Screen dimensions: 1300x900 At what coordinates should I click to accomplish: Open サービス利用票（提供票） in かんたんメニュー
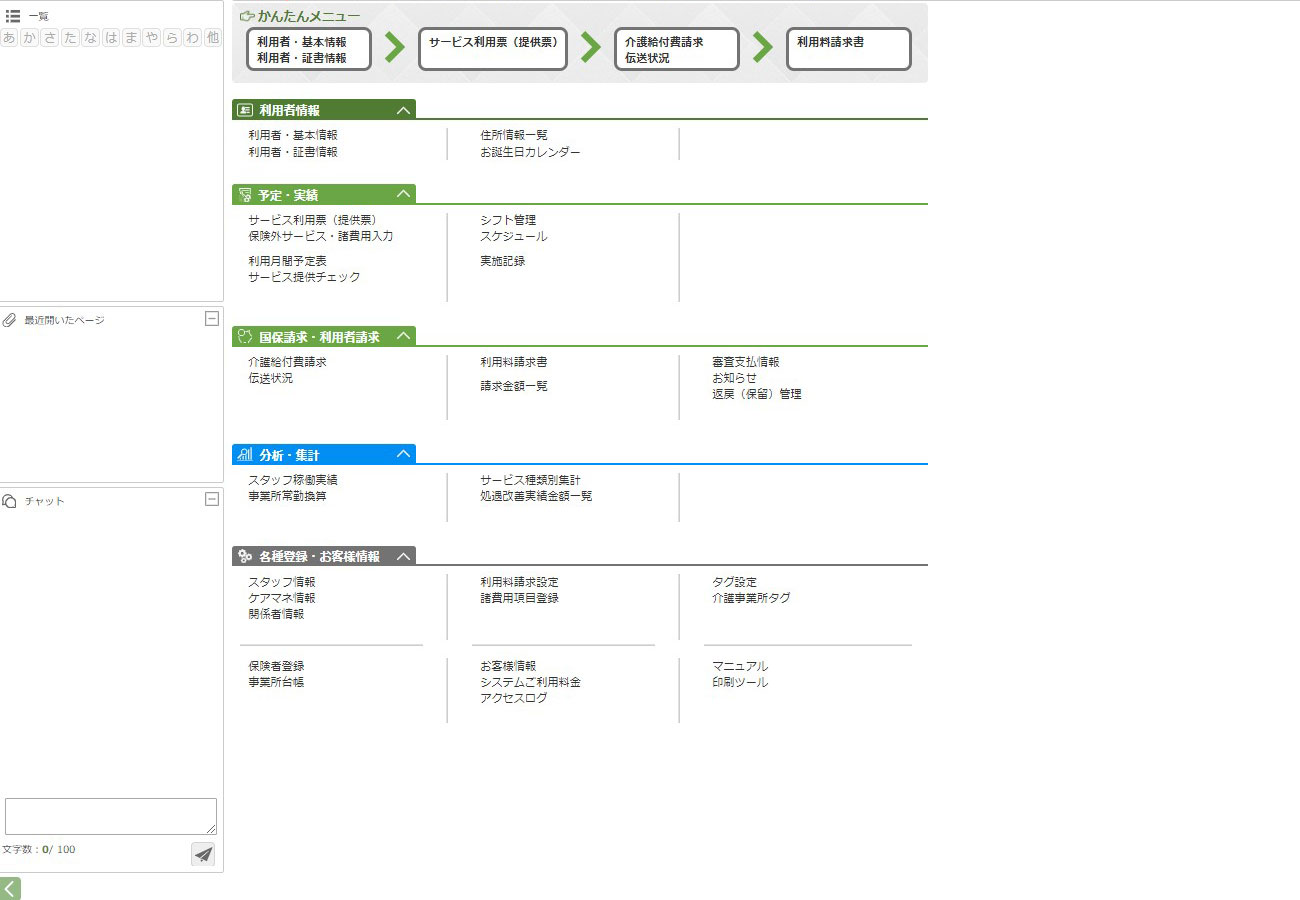pos(493,49)
